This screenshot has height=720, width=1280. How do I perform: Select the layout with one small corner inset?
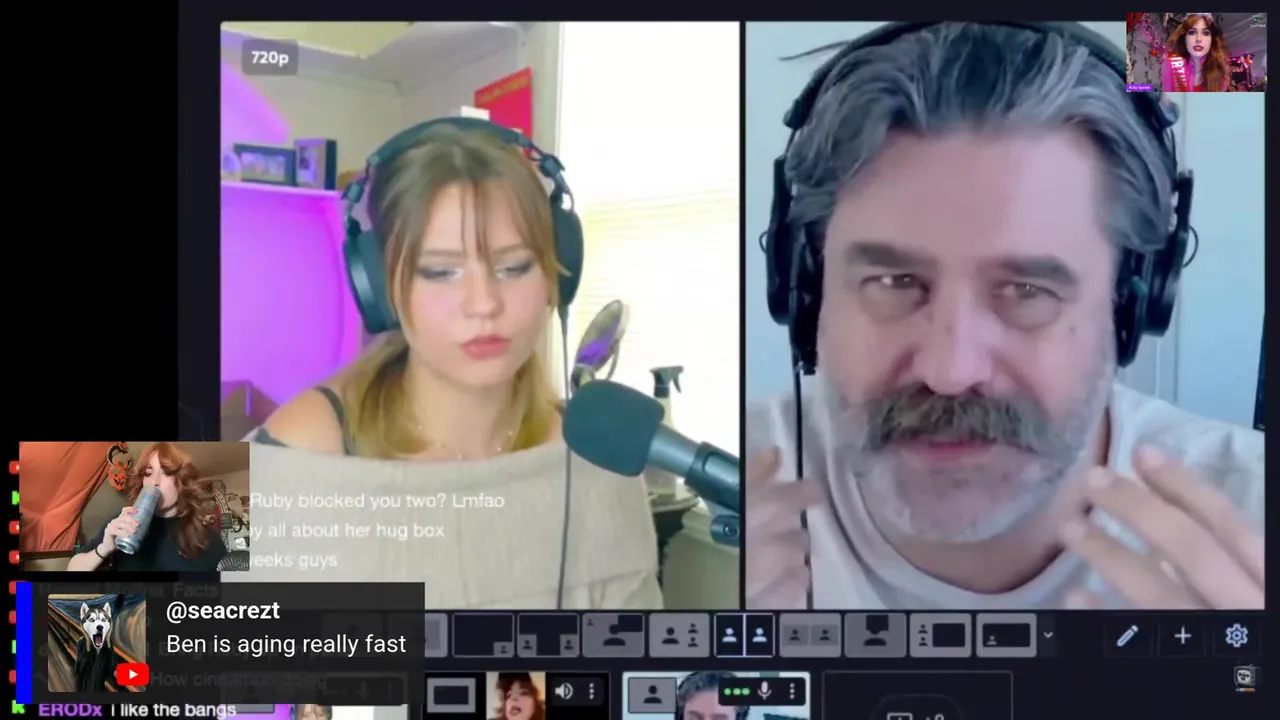coord(483,635)
